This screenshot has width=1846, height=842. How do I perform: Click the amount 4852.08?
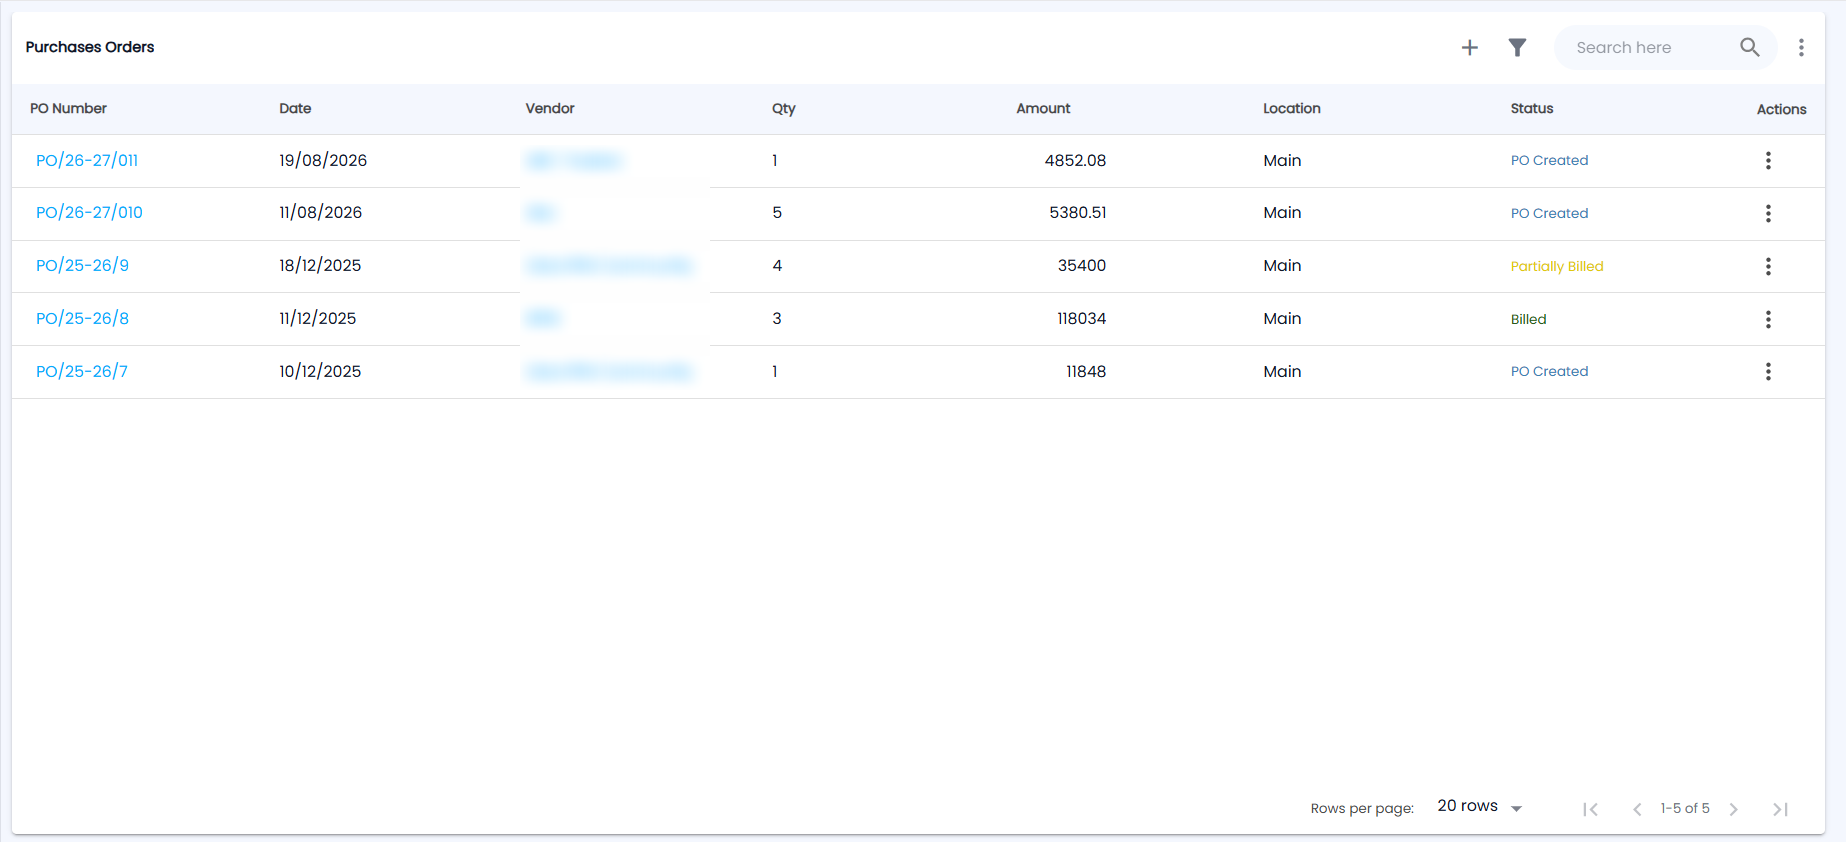tap(1075, 160)
